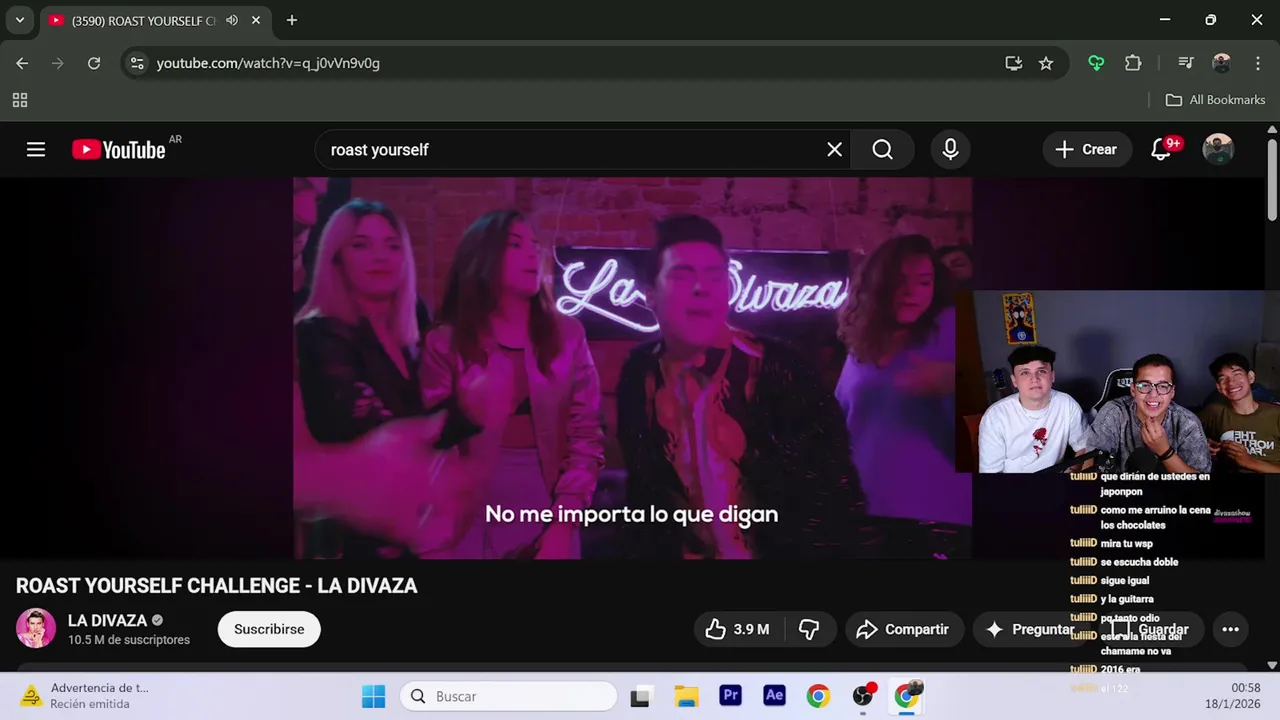Open the first Chrome taskbar icon
1280x720 pixels.
point(818,696)
